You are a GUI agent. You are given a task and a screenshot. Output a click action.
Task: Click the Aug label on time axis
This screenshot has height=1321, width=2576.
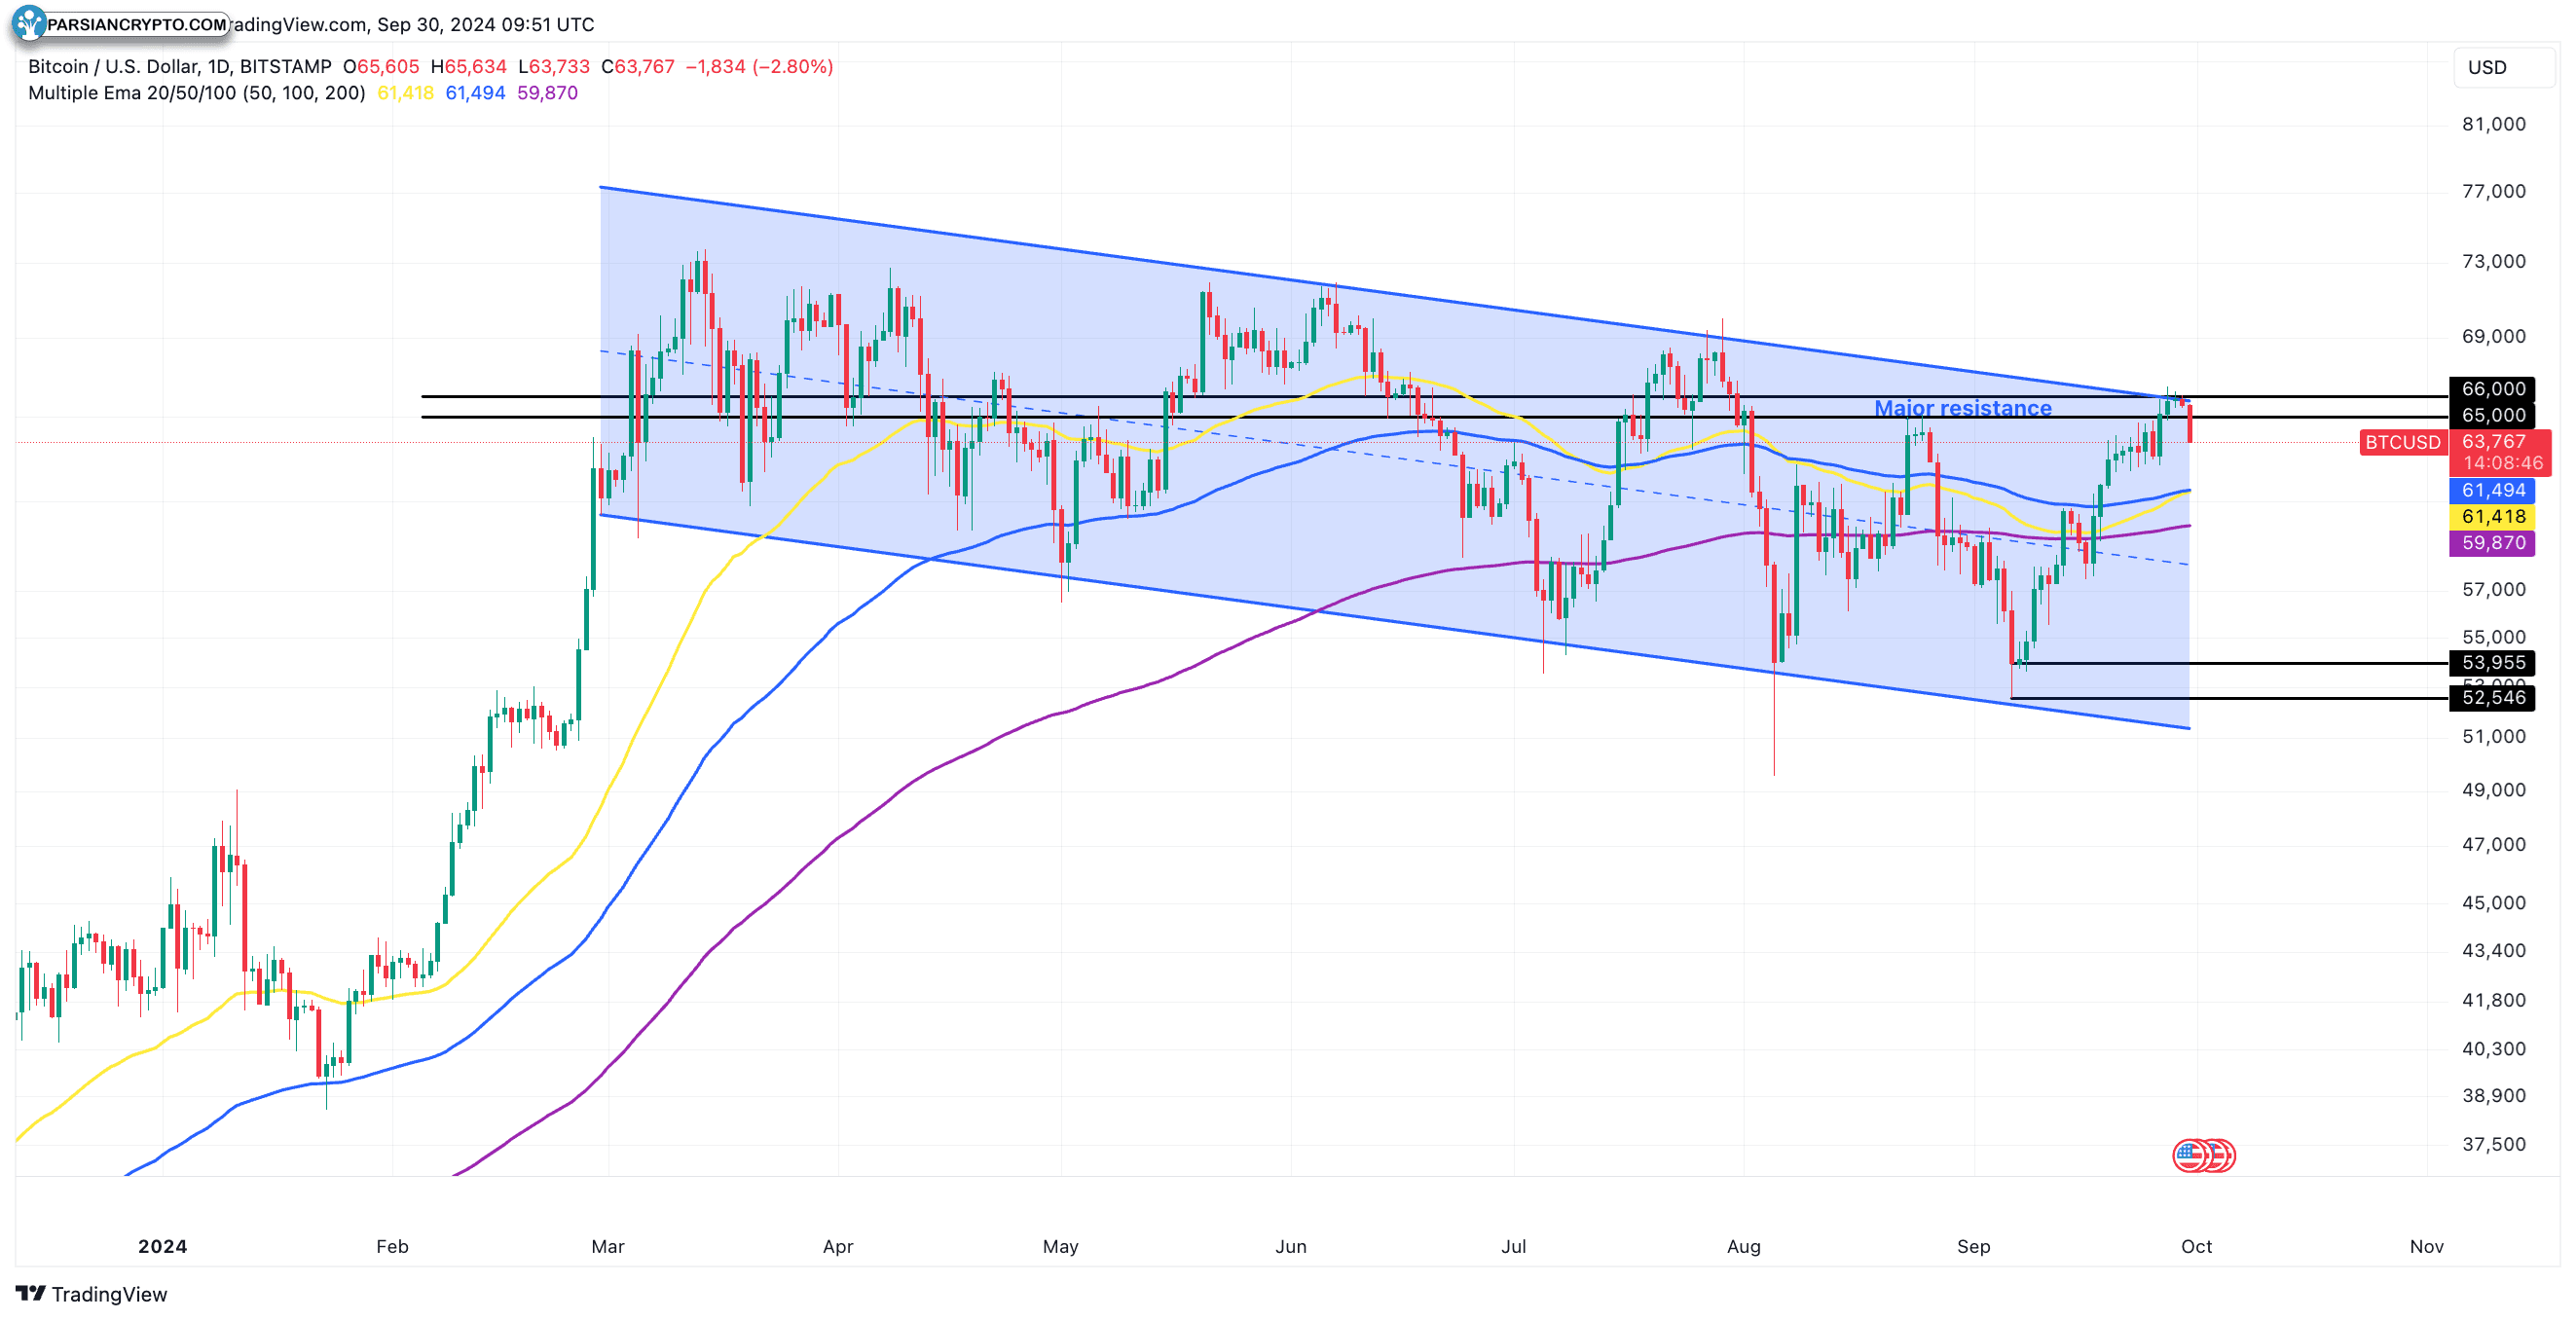[1743, 1247]
